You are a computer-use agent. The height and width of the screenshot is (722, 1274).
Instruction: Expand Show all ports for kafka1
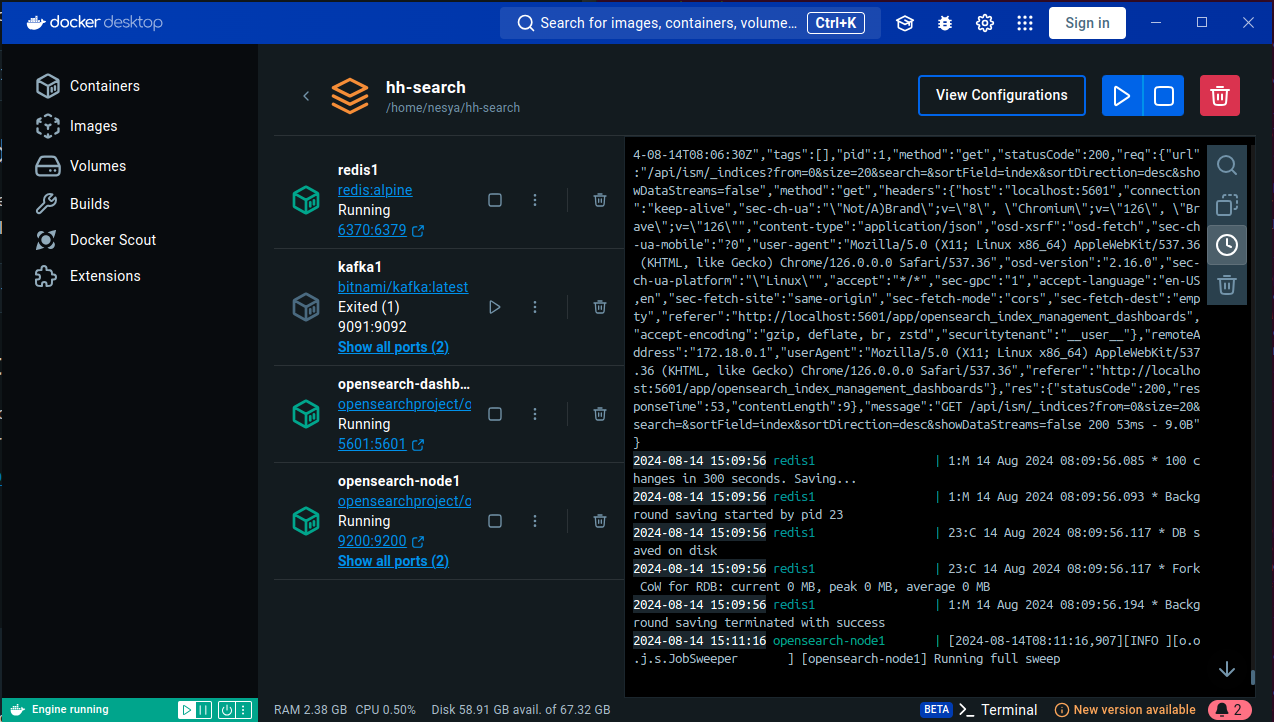click(x=393, y=347)
